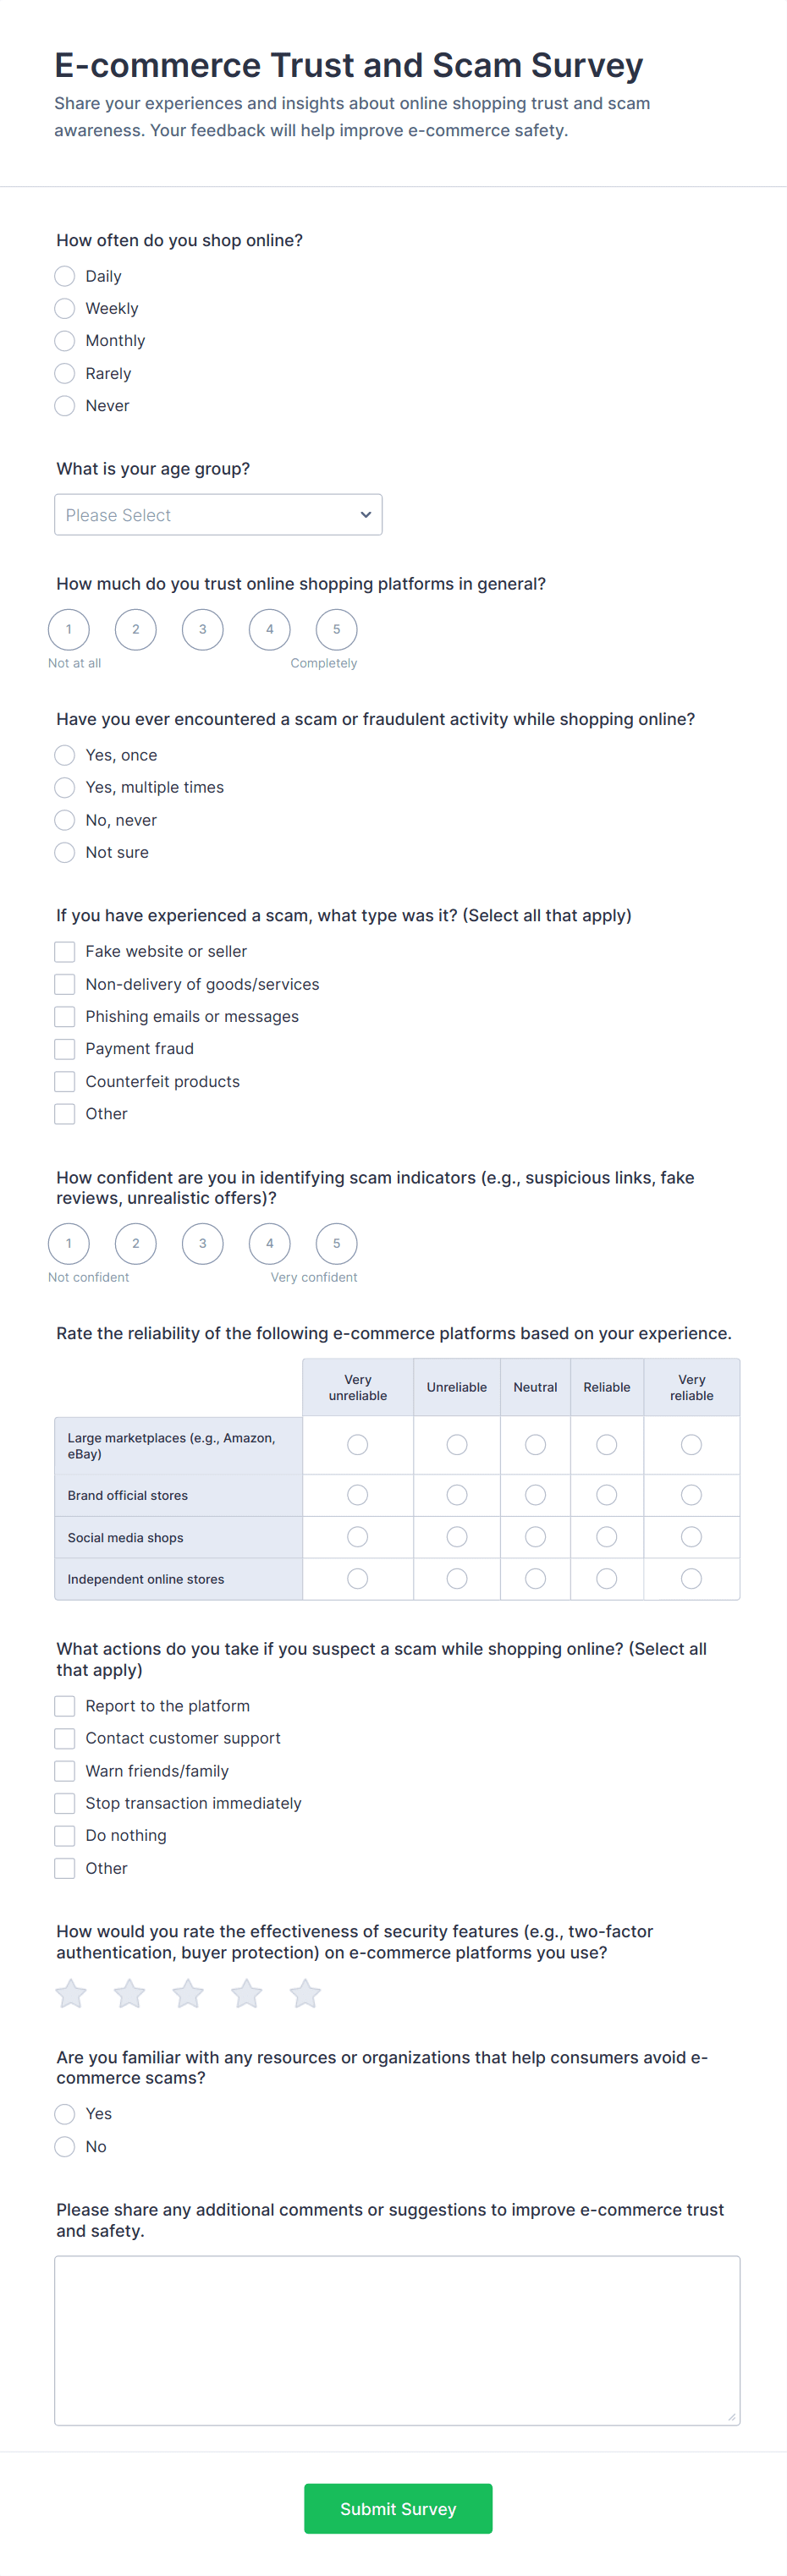Click the first star in security rating
The image size is (787, 2576).
[x=71, y=1993]
